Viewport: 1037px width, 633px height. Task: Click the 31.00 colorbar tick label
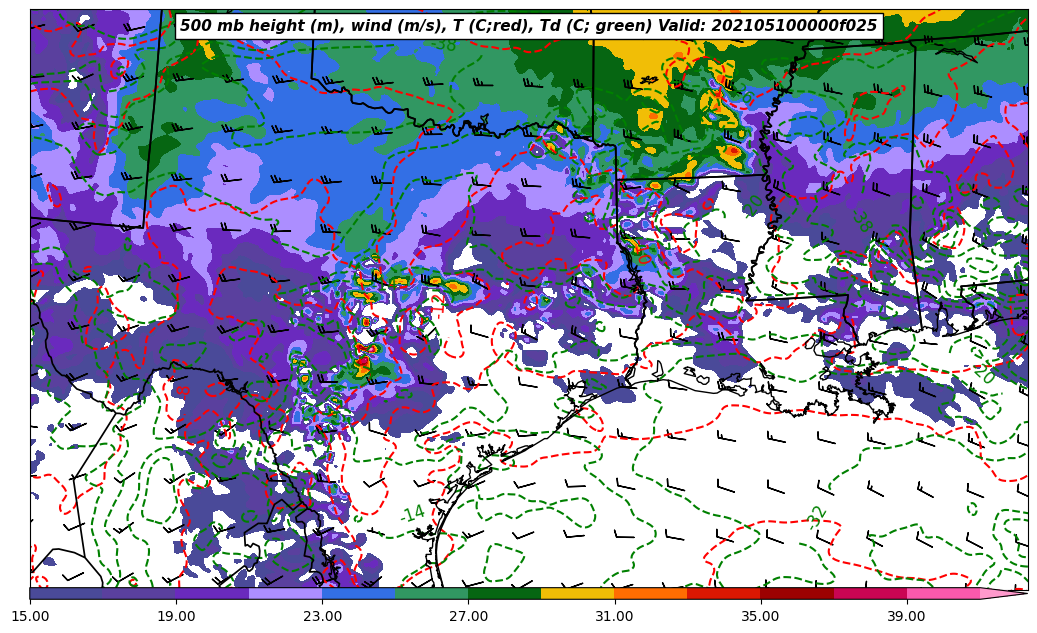point(614,617)
